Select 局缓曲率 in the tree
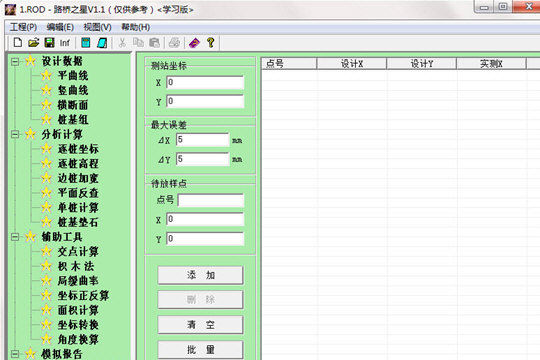Screen dimensions: 540x360 pos(78,281)
